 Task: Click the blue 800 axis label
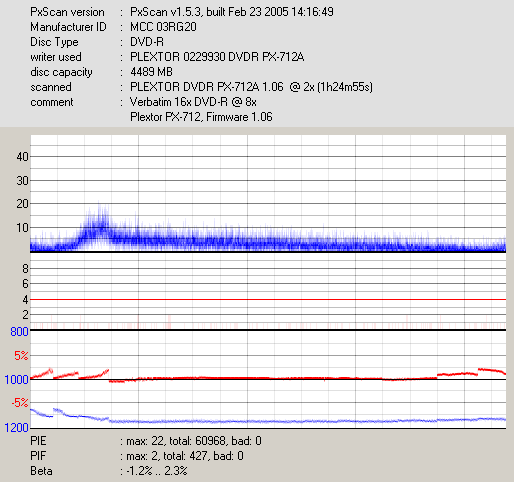(19, 332)
